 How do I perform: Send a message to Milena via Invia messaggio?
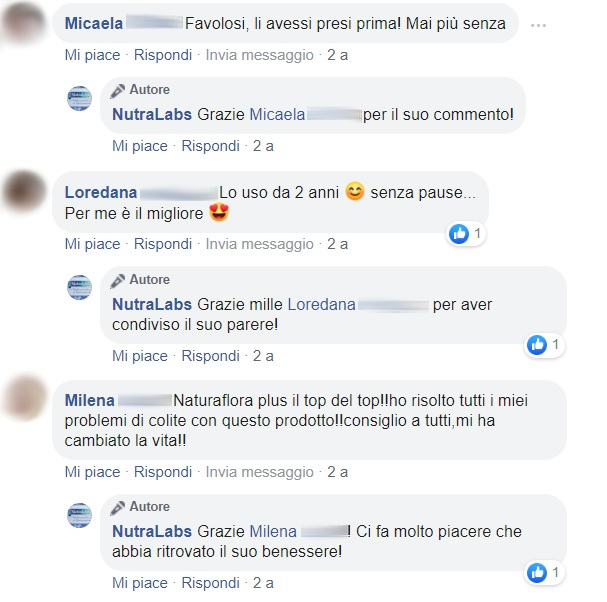[x=259, y=472]
